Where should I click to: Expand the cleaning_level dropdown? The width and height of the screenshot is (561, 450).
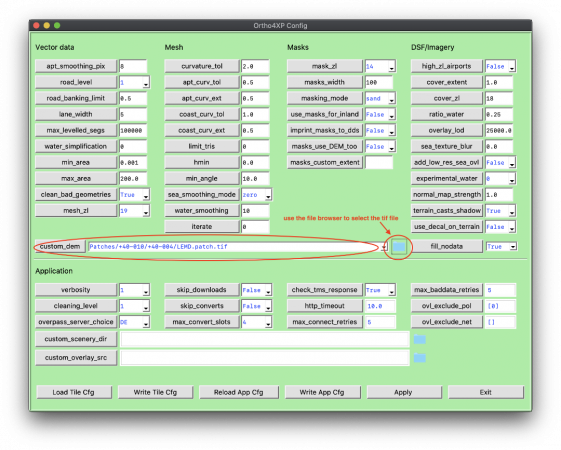pyautogui.click(x=146, y=306)
